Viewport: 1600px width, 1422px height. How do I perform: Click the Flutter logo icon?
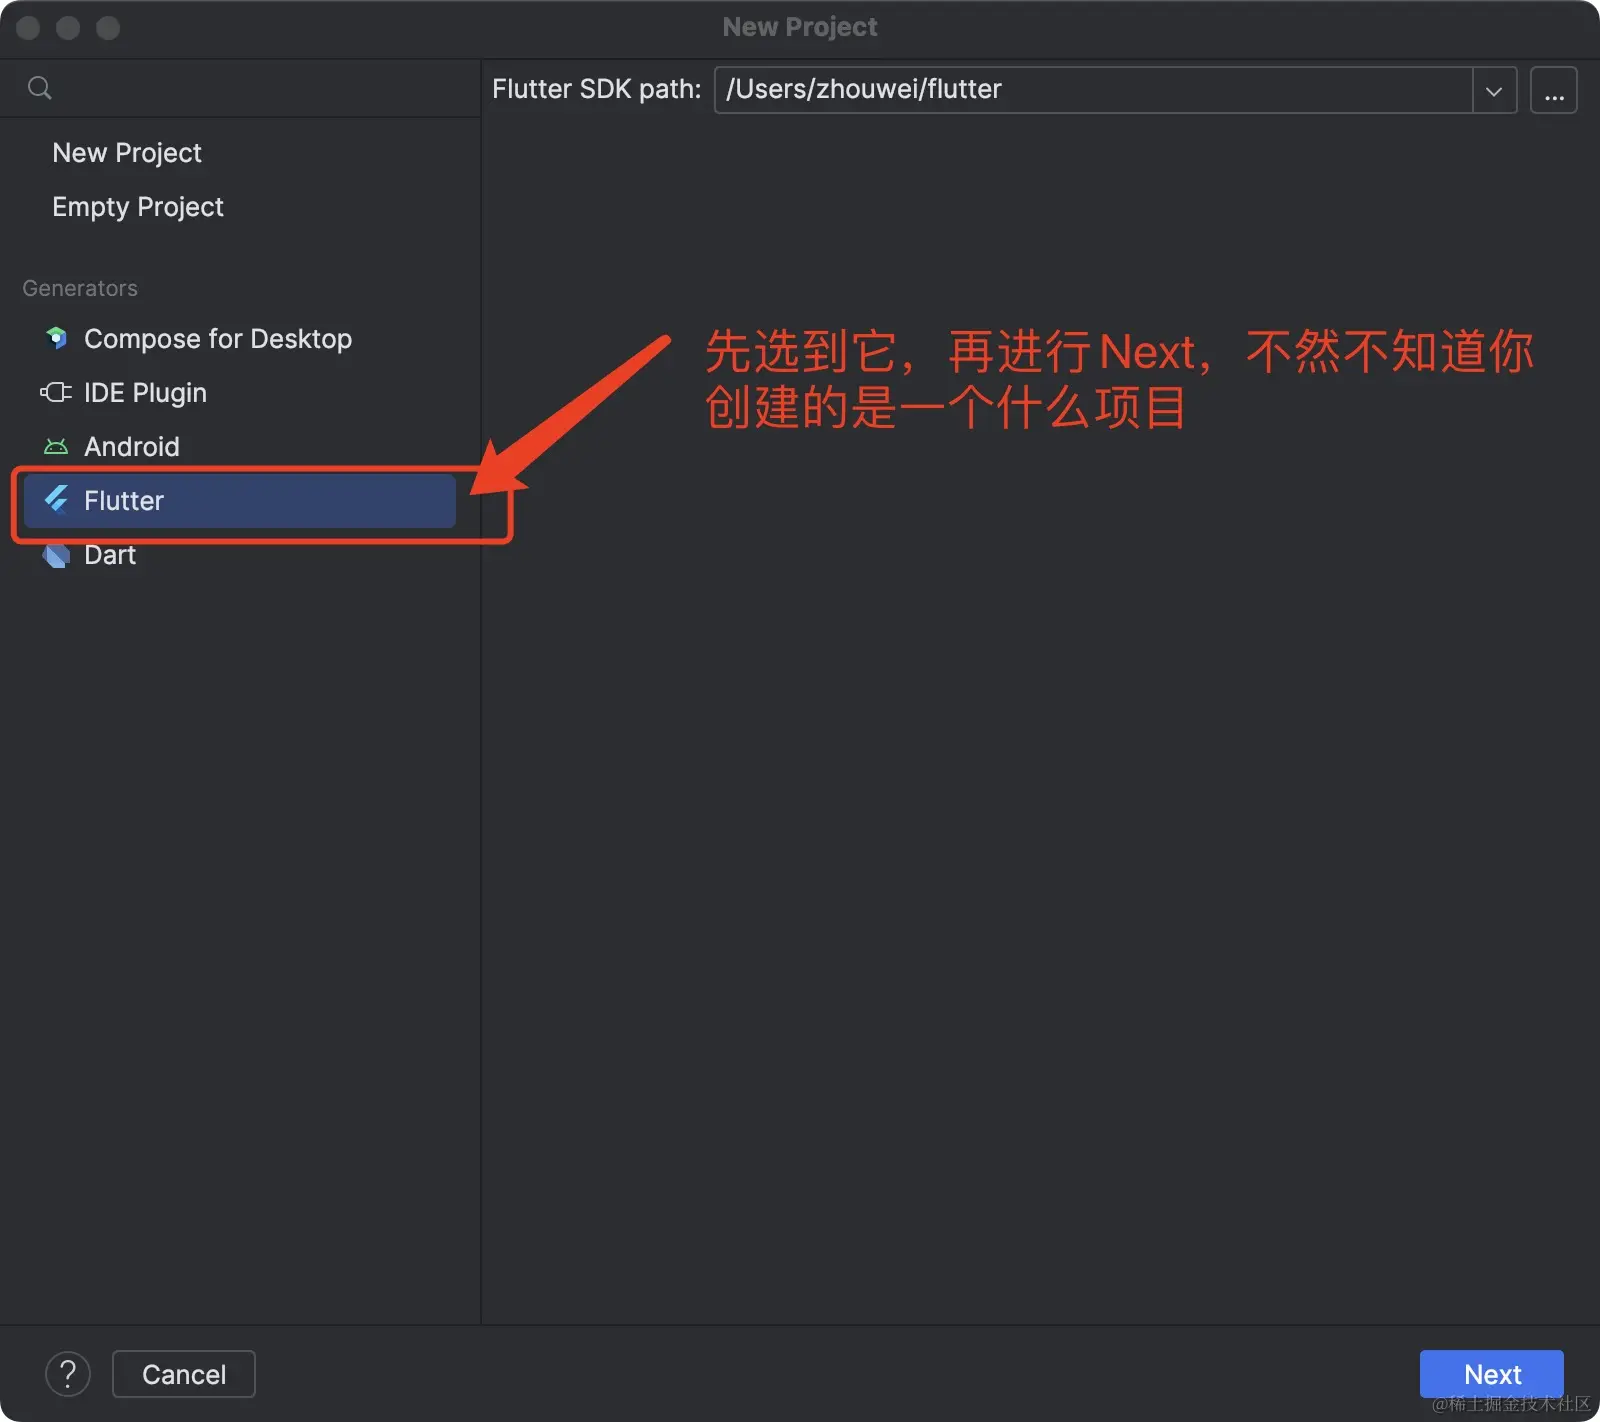click(x=57, y=500)
